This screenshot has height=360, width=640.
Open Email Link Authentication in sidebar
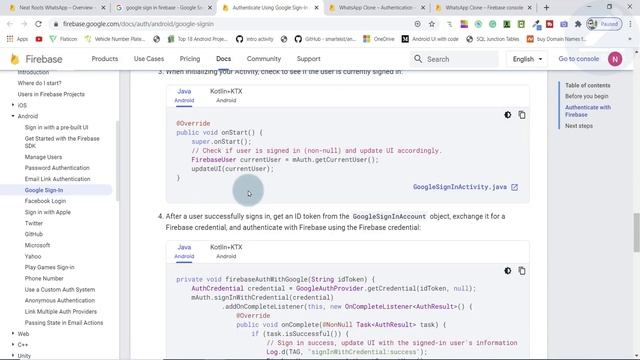click(x=58, y=179)
